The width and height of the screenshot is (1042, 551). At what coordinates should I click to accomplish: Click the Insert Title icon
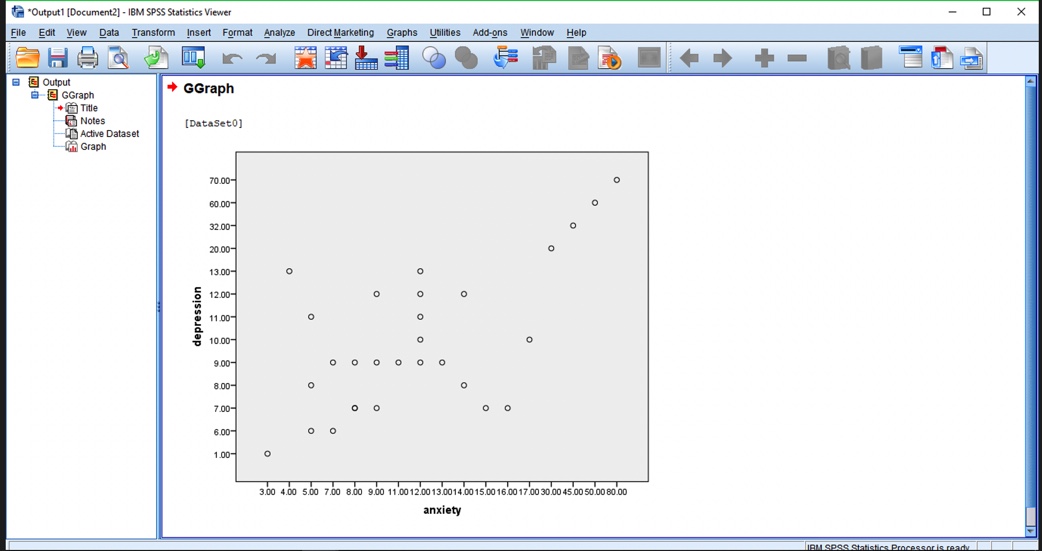[x=942, y=58]
